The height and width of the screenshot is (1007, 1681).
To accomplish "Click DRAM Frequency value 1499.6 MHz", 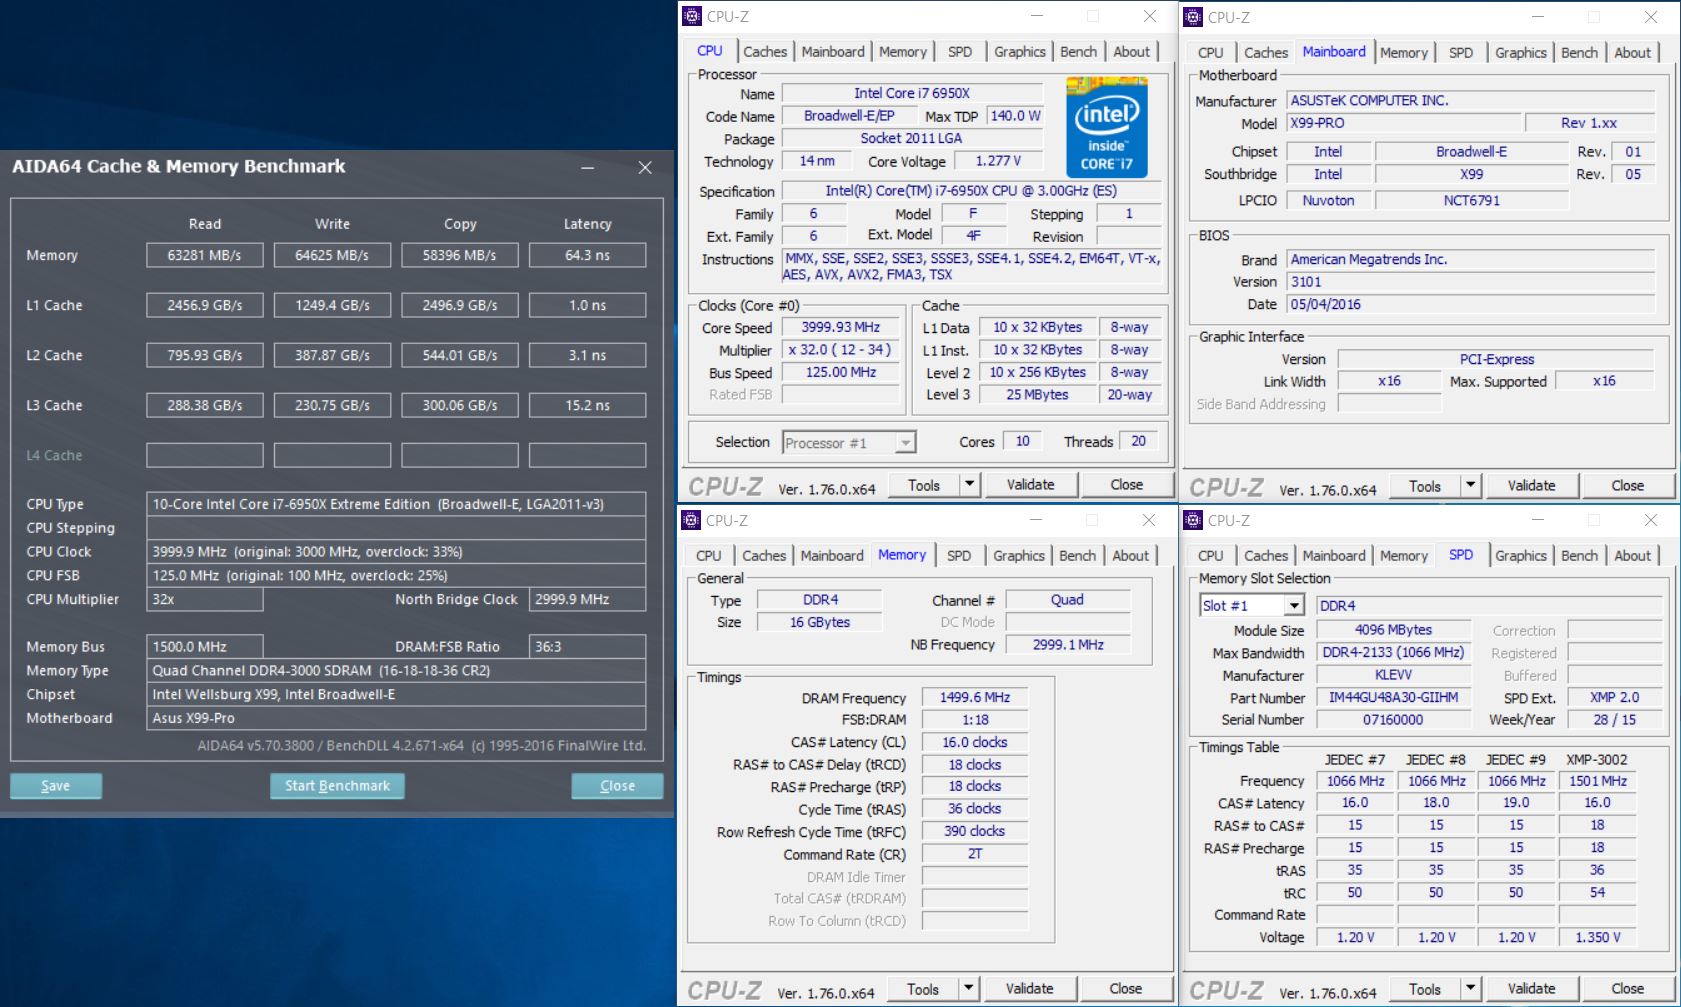I will point(975,698).
